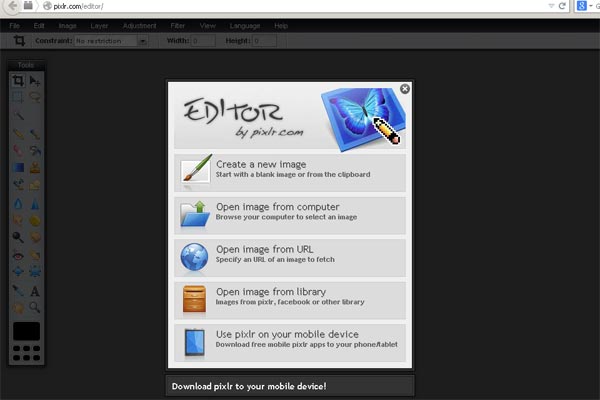
Task: Open the Language menu
Action: point(245,26)
